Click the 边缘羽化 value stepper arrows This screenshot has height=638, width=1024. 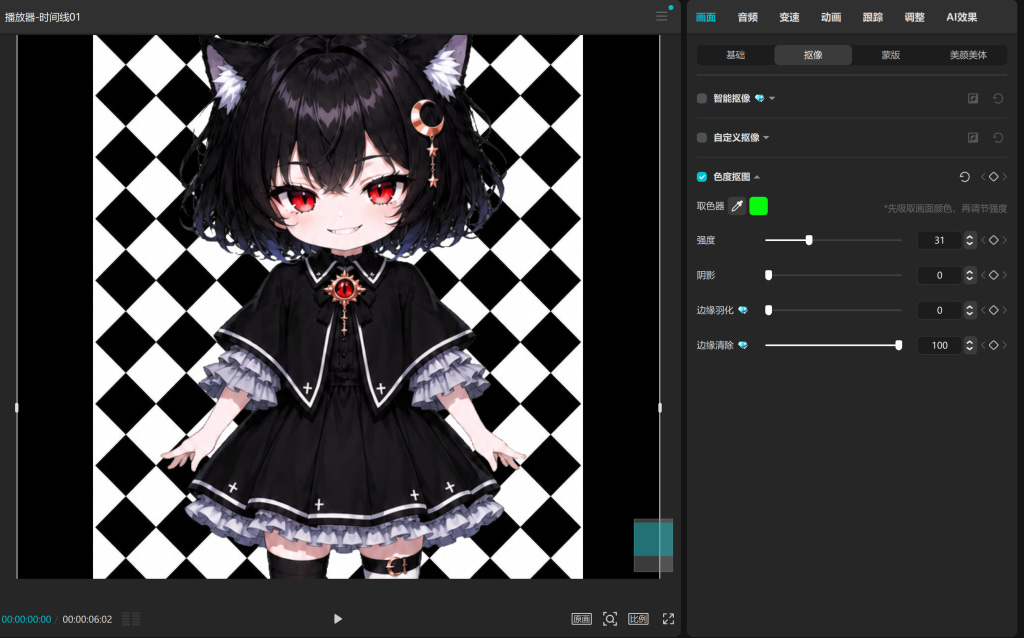(x=970, y=310)
